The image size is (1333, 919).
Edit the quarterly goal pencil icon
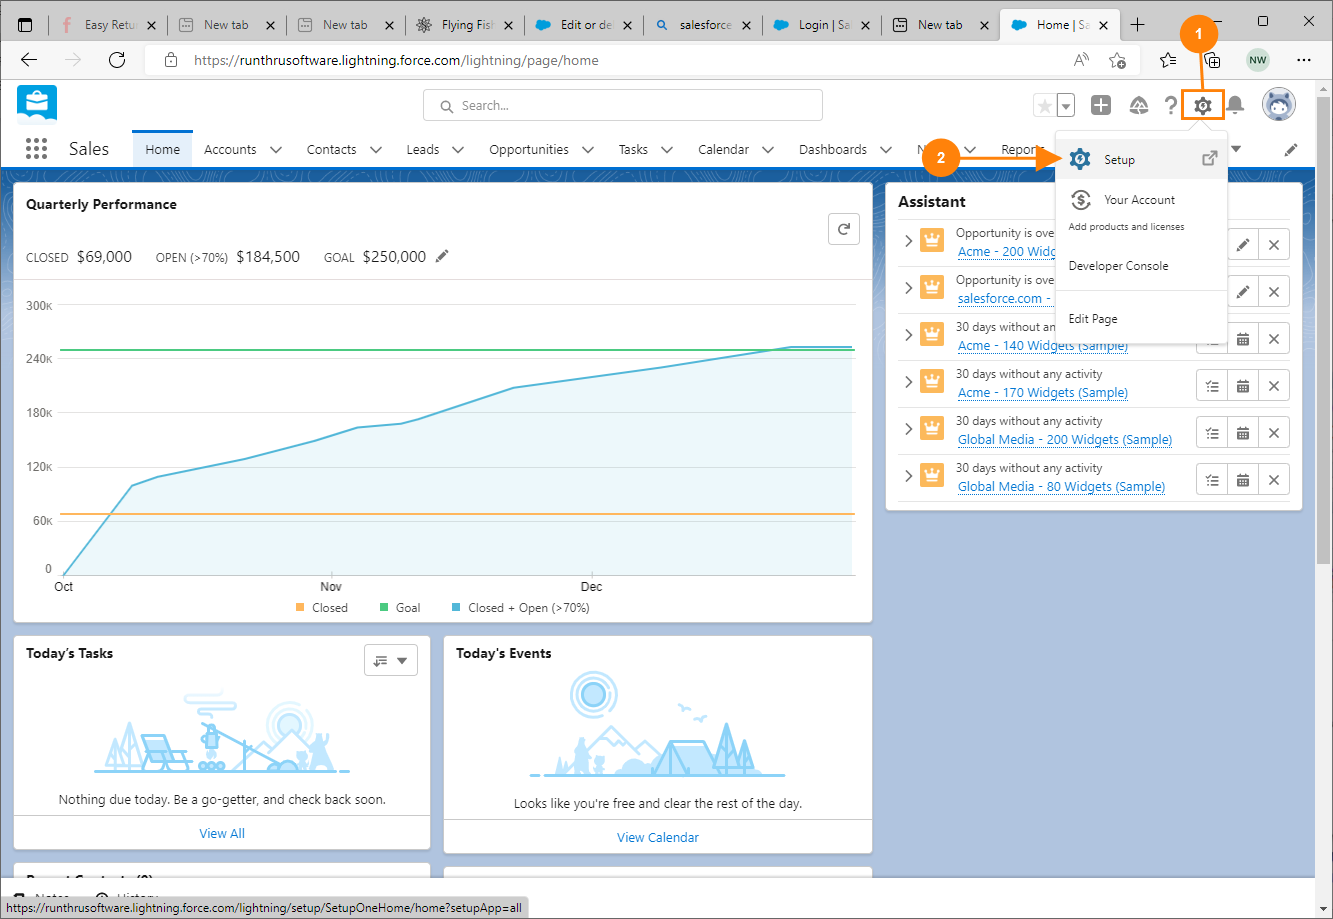(x=442, y=257)
